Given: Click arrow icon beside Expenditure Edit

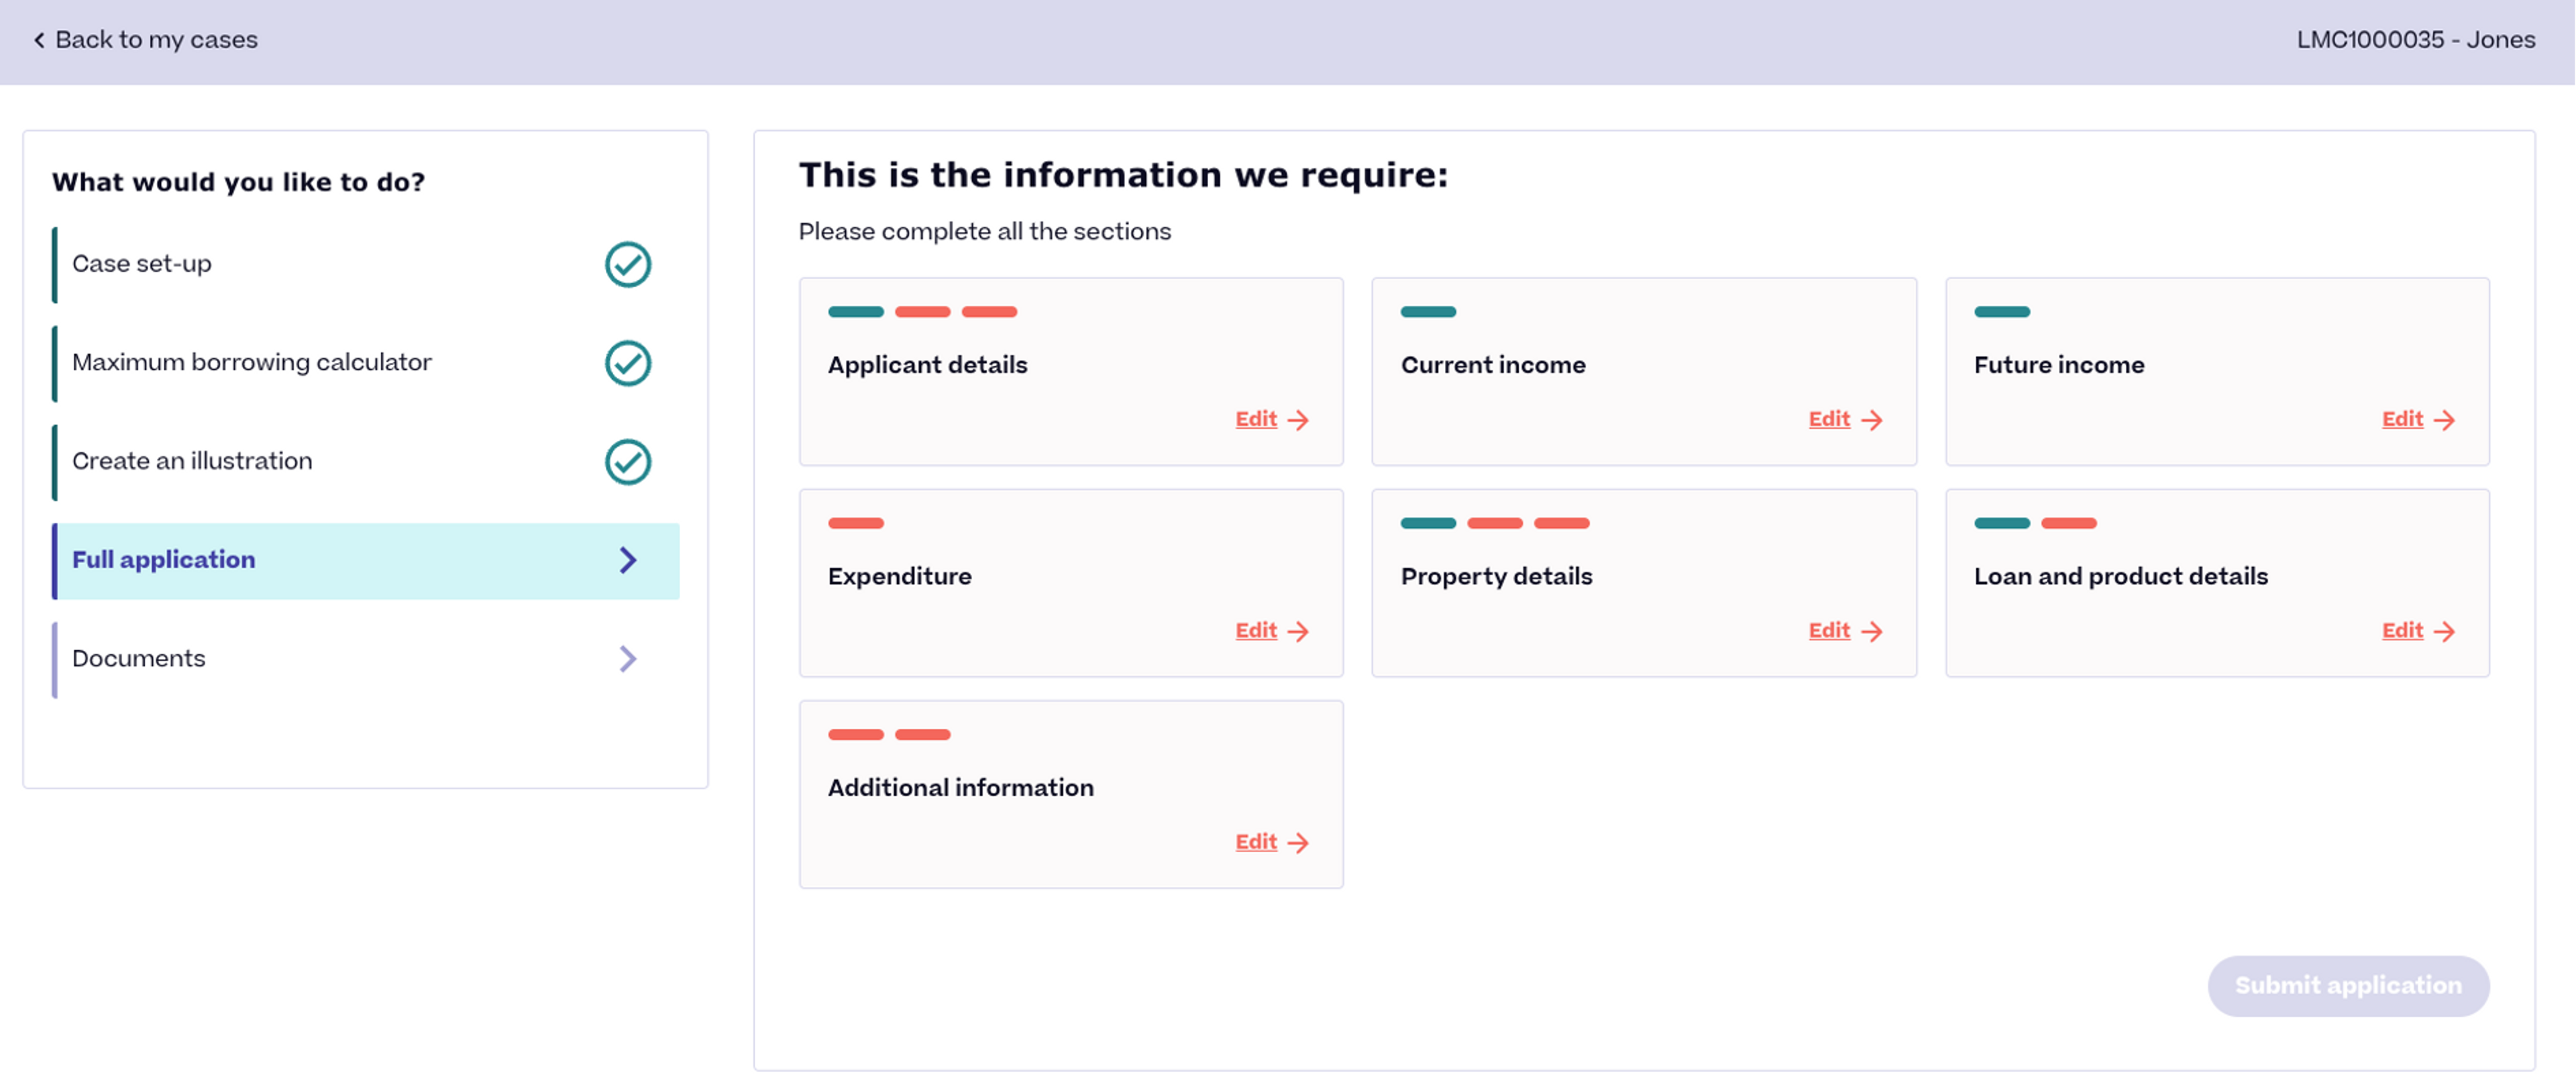Looking at the screenshot, I should click(x=1298, y=631).
